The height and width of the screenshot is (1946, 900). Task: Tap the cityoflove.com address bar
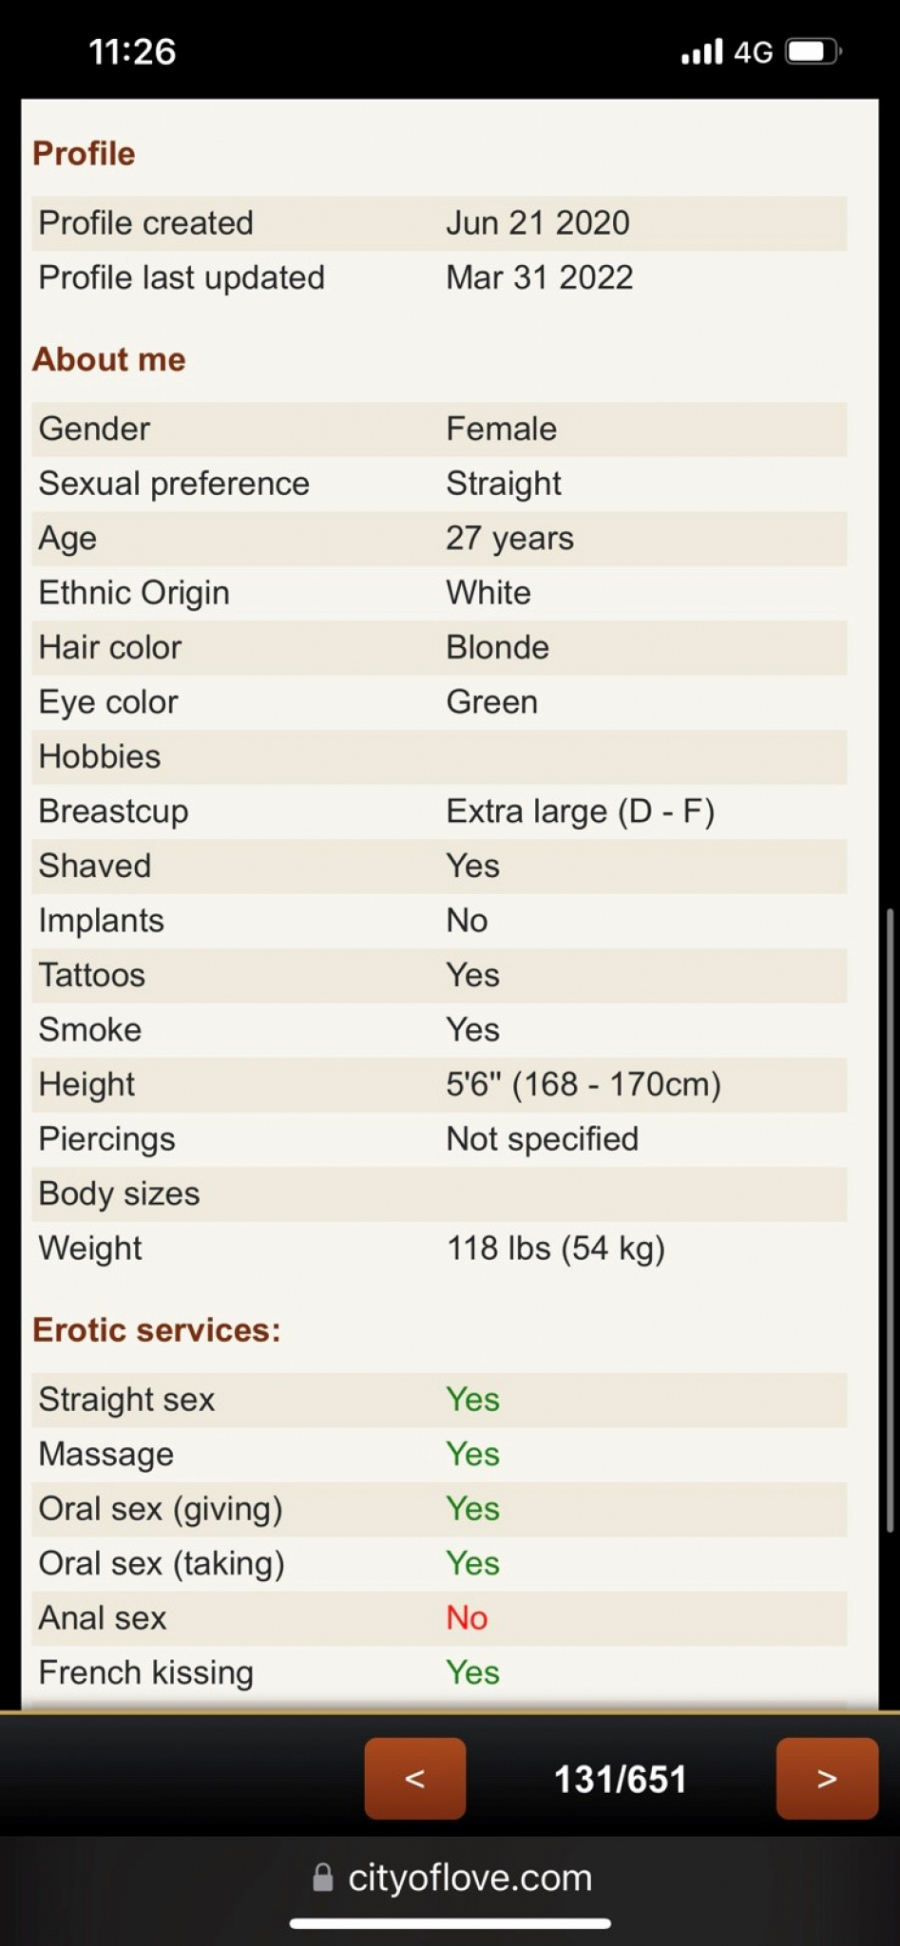point(469,1877)
